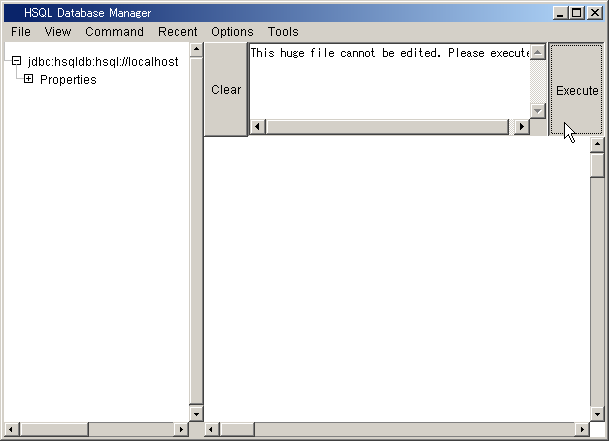Screen dimensions: 609x441
Task: Click the tree panel vertical scrollbar track
Action: 196,231
